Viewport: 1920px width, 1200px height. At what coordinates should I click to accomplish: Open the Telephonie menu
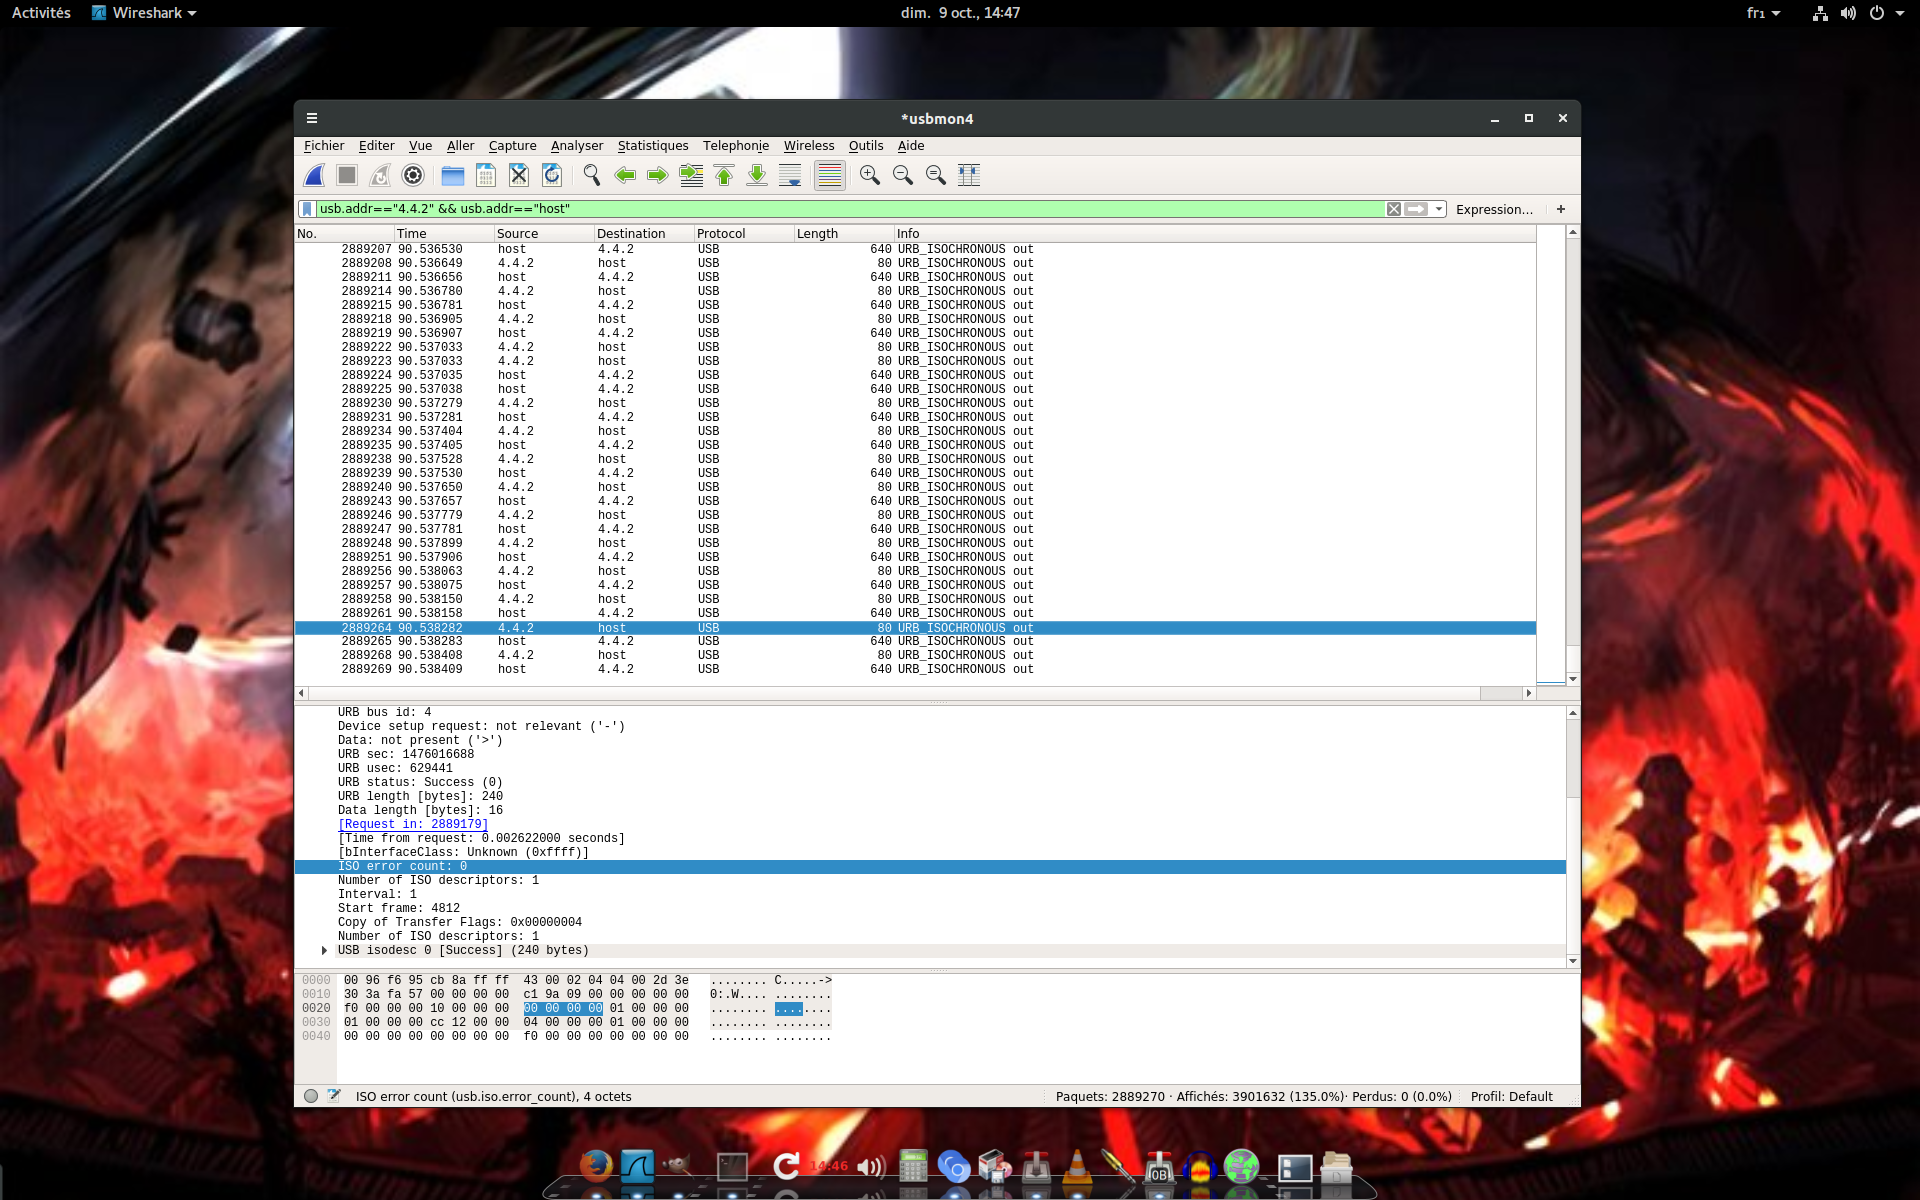[736, 146]
